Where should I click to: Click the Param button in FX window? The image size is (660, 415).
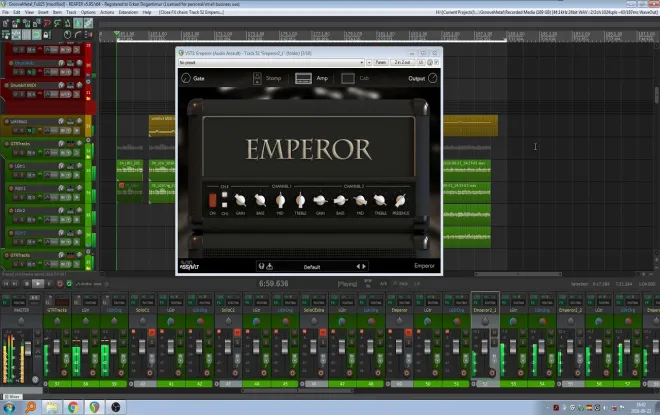pyautogui.click(x=381, y=62)
